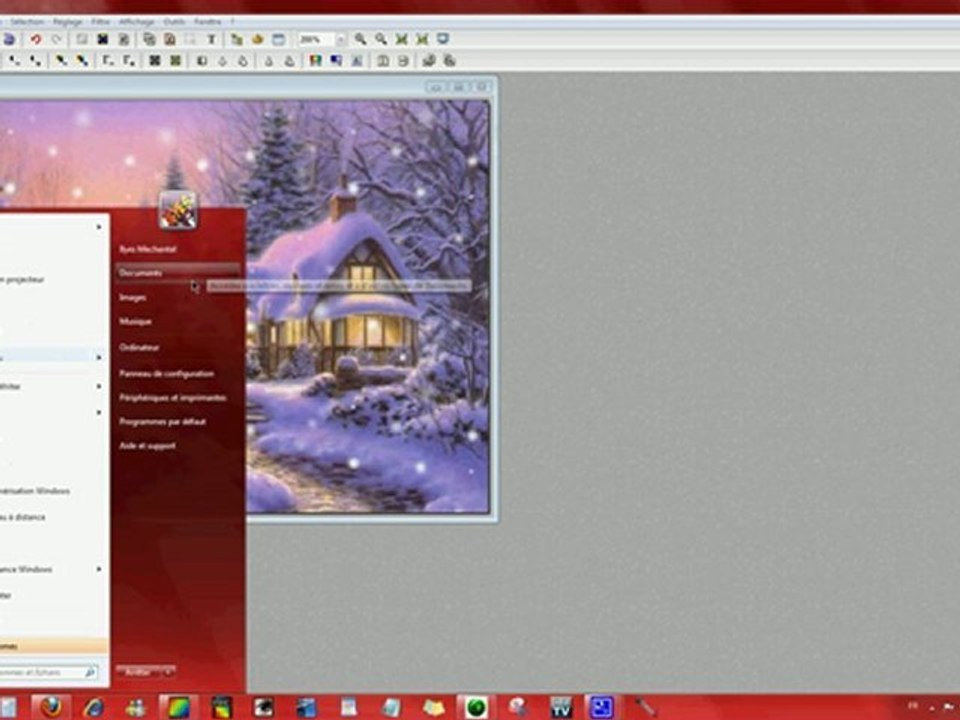Open Images in the Start menu

[133, 298]
